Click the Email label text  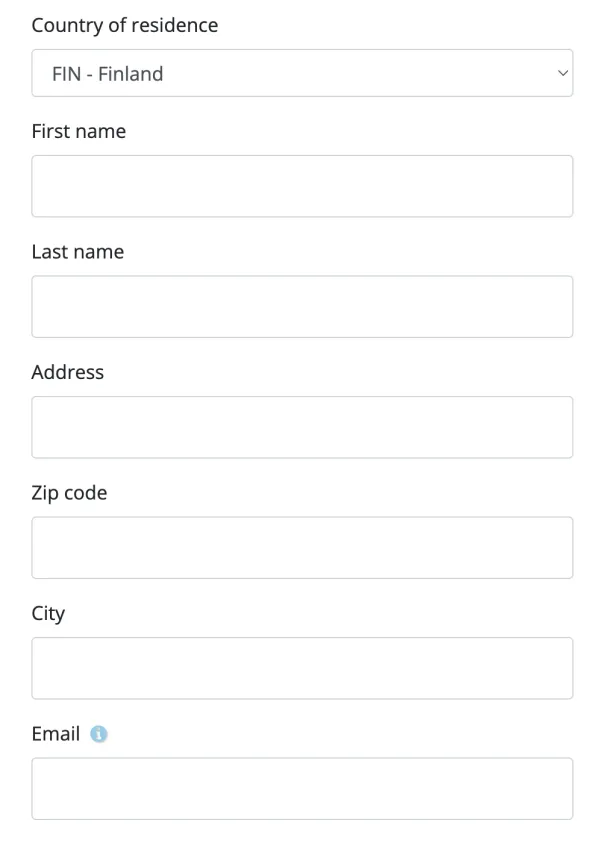(x=53, y=733)
